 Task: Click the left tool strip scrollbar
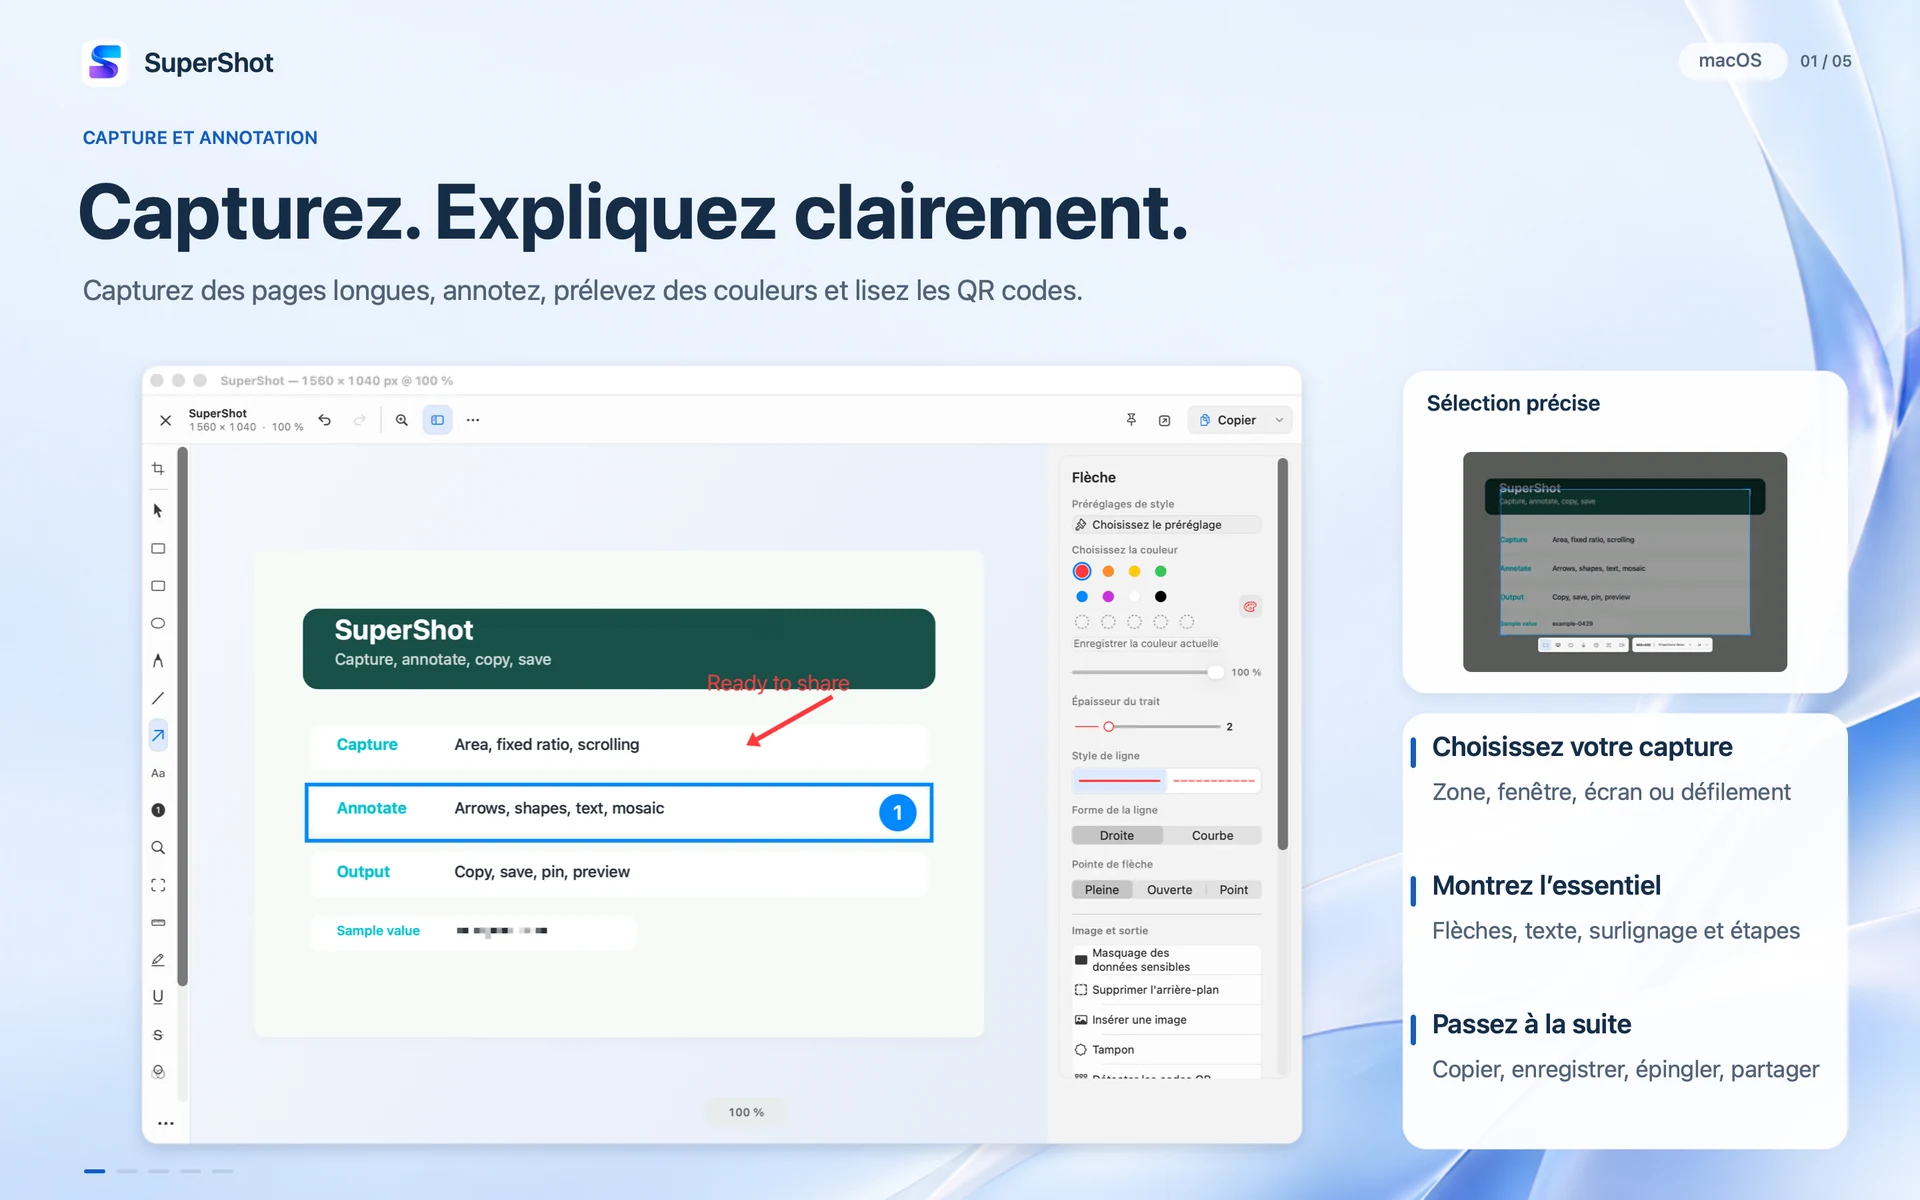(183, 717)
